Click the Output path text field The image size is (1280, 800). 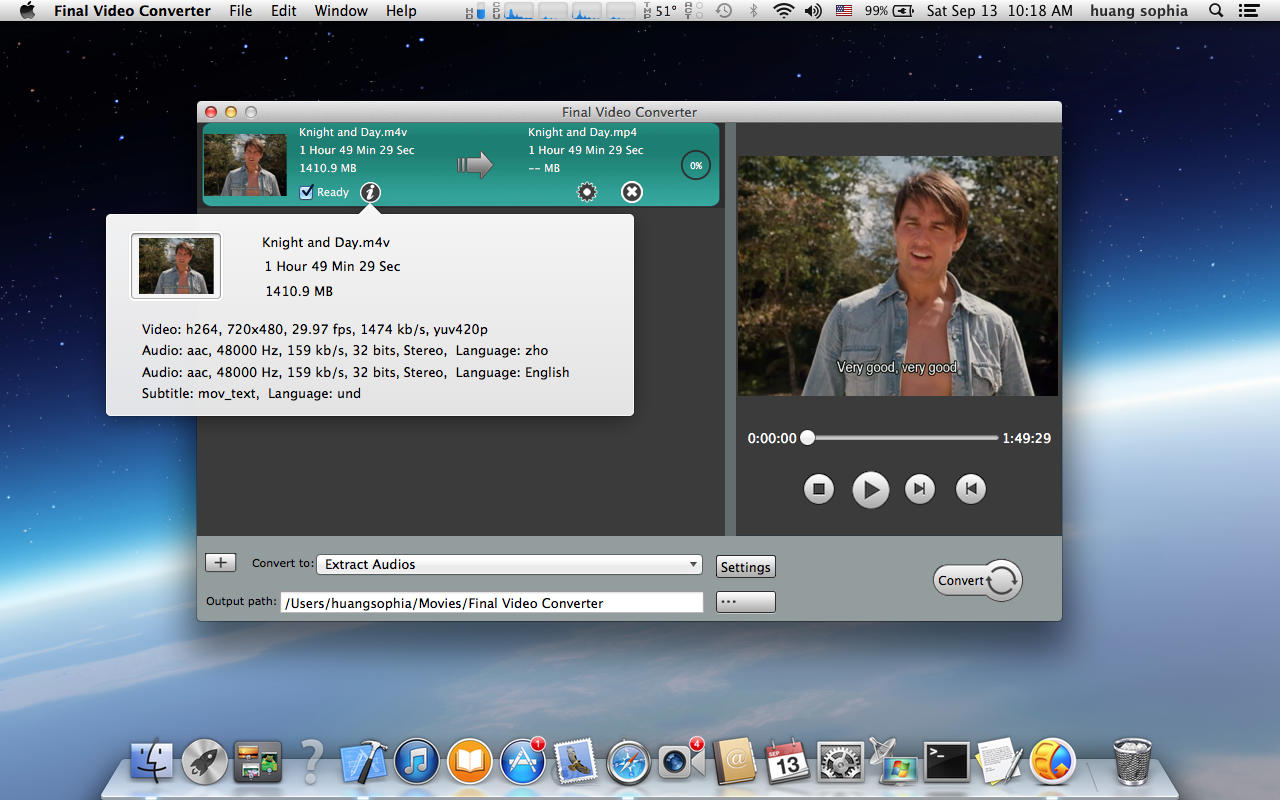pyautogui.click(x=492, y=603)
